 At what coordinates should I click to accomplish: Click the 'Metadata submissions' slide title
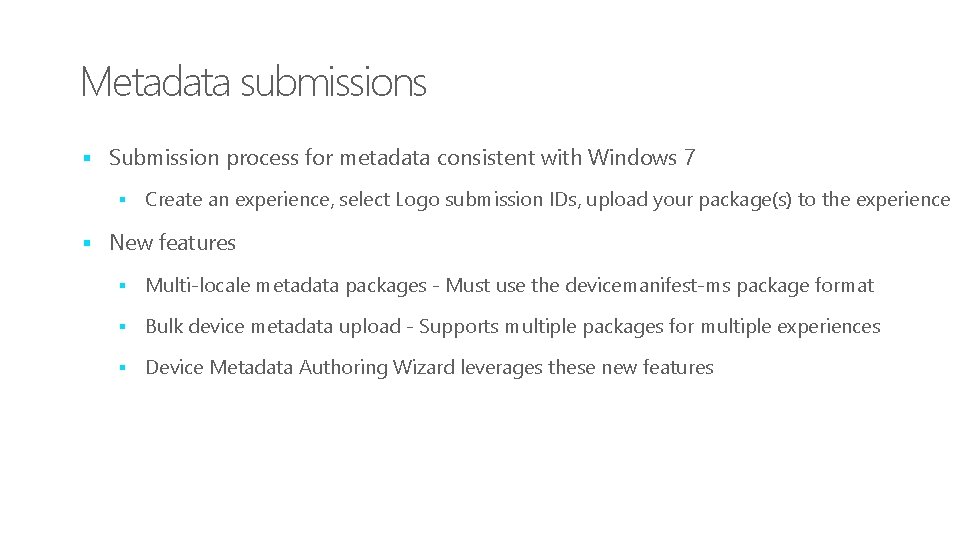[253, 82]
